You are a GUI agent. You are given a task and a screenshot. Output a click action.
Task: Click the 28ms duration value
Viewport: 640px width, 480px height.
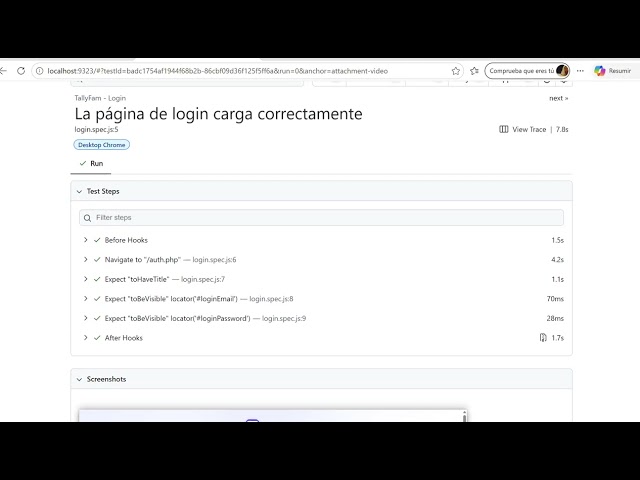click(x=555, y=318)
